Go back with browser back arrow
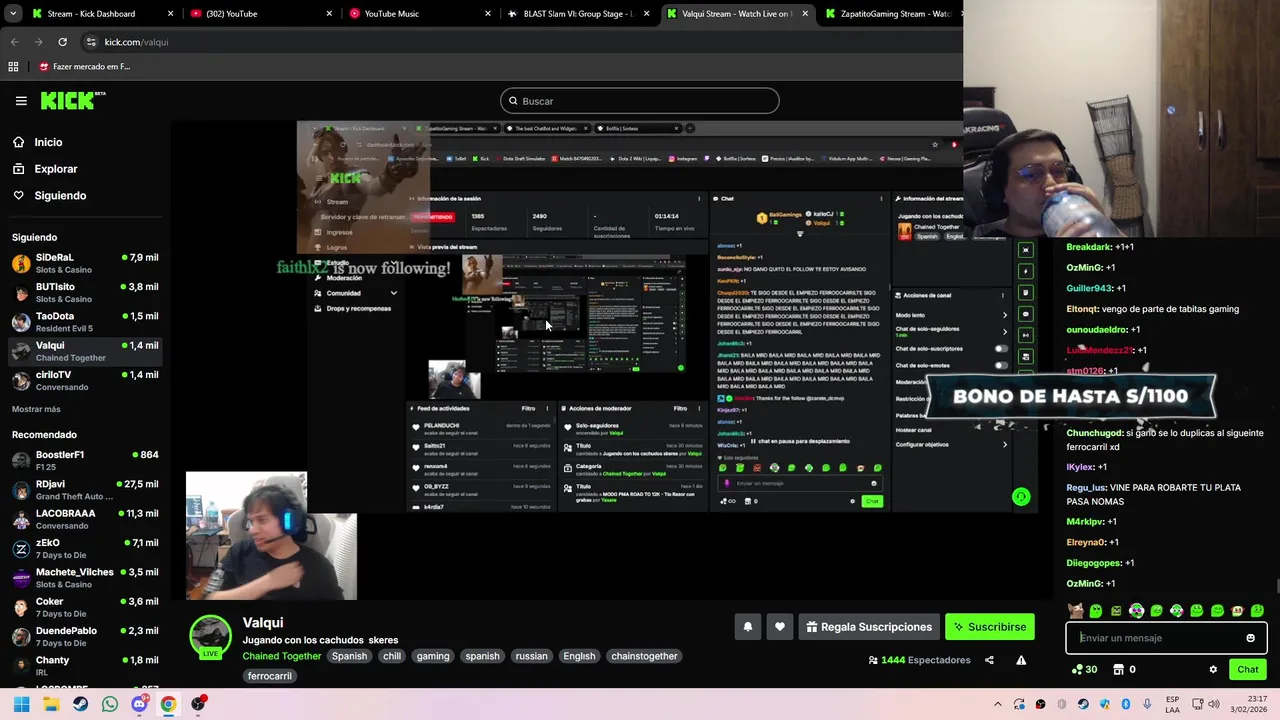The width and height of the screenshot is (1280, 720). pyautogui.click(x=14, y=42)
